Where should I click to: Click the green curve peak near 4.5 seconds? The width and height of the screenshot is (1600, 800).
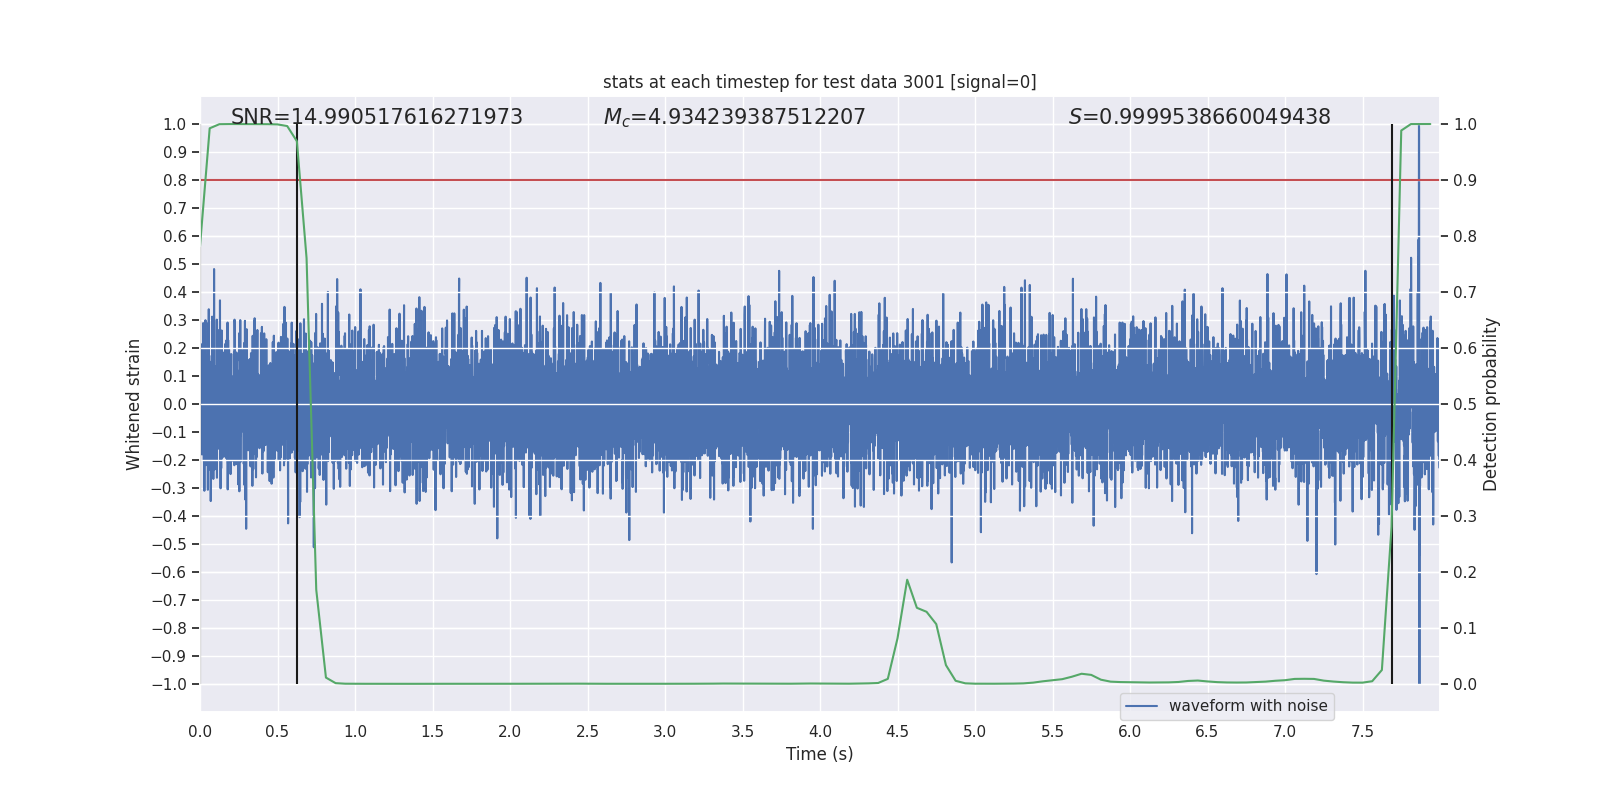coord(907,580)
